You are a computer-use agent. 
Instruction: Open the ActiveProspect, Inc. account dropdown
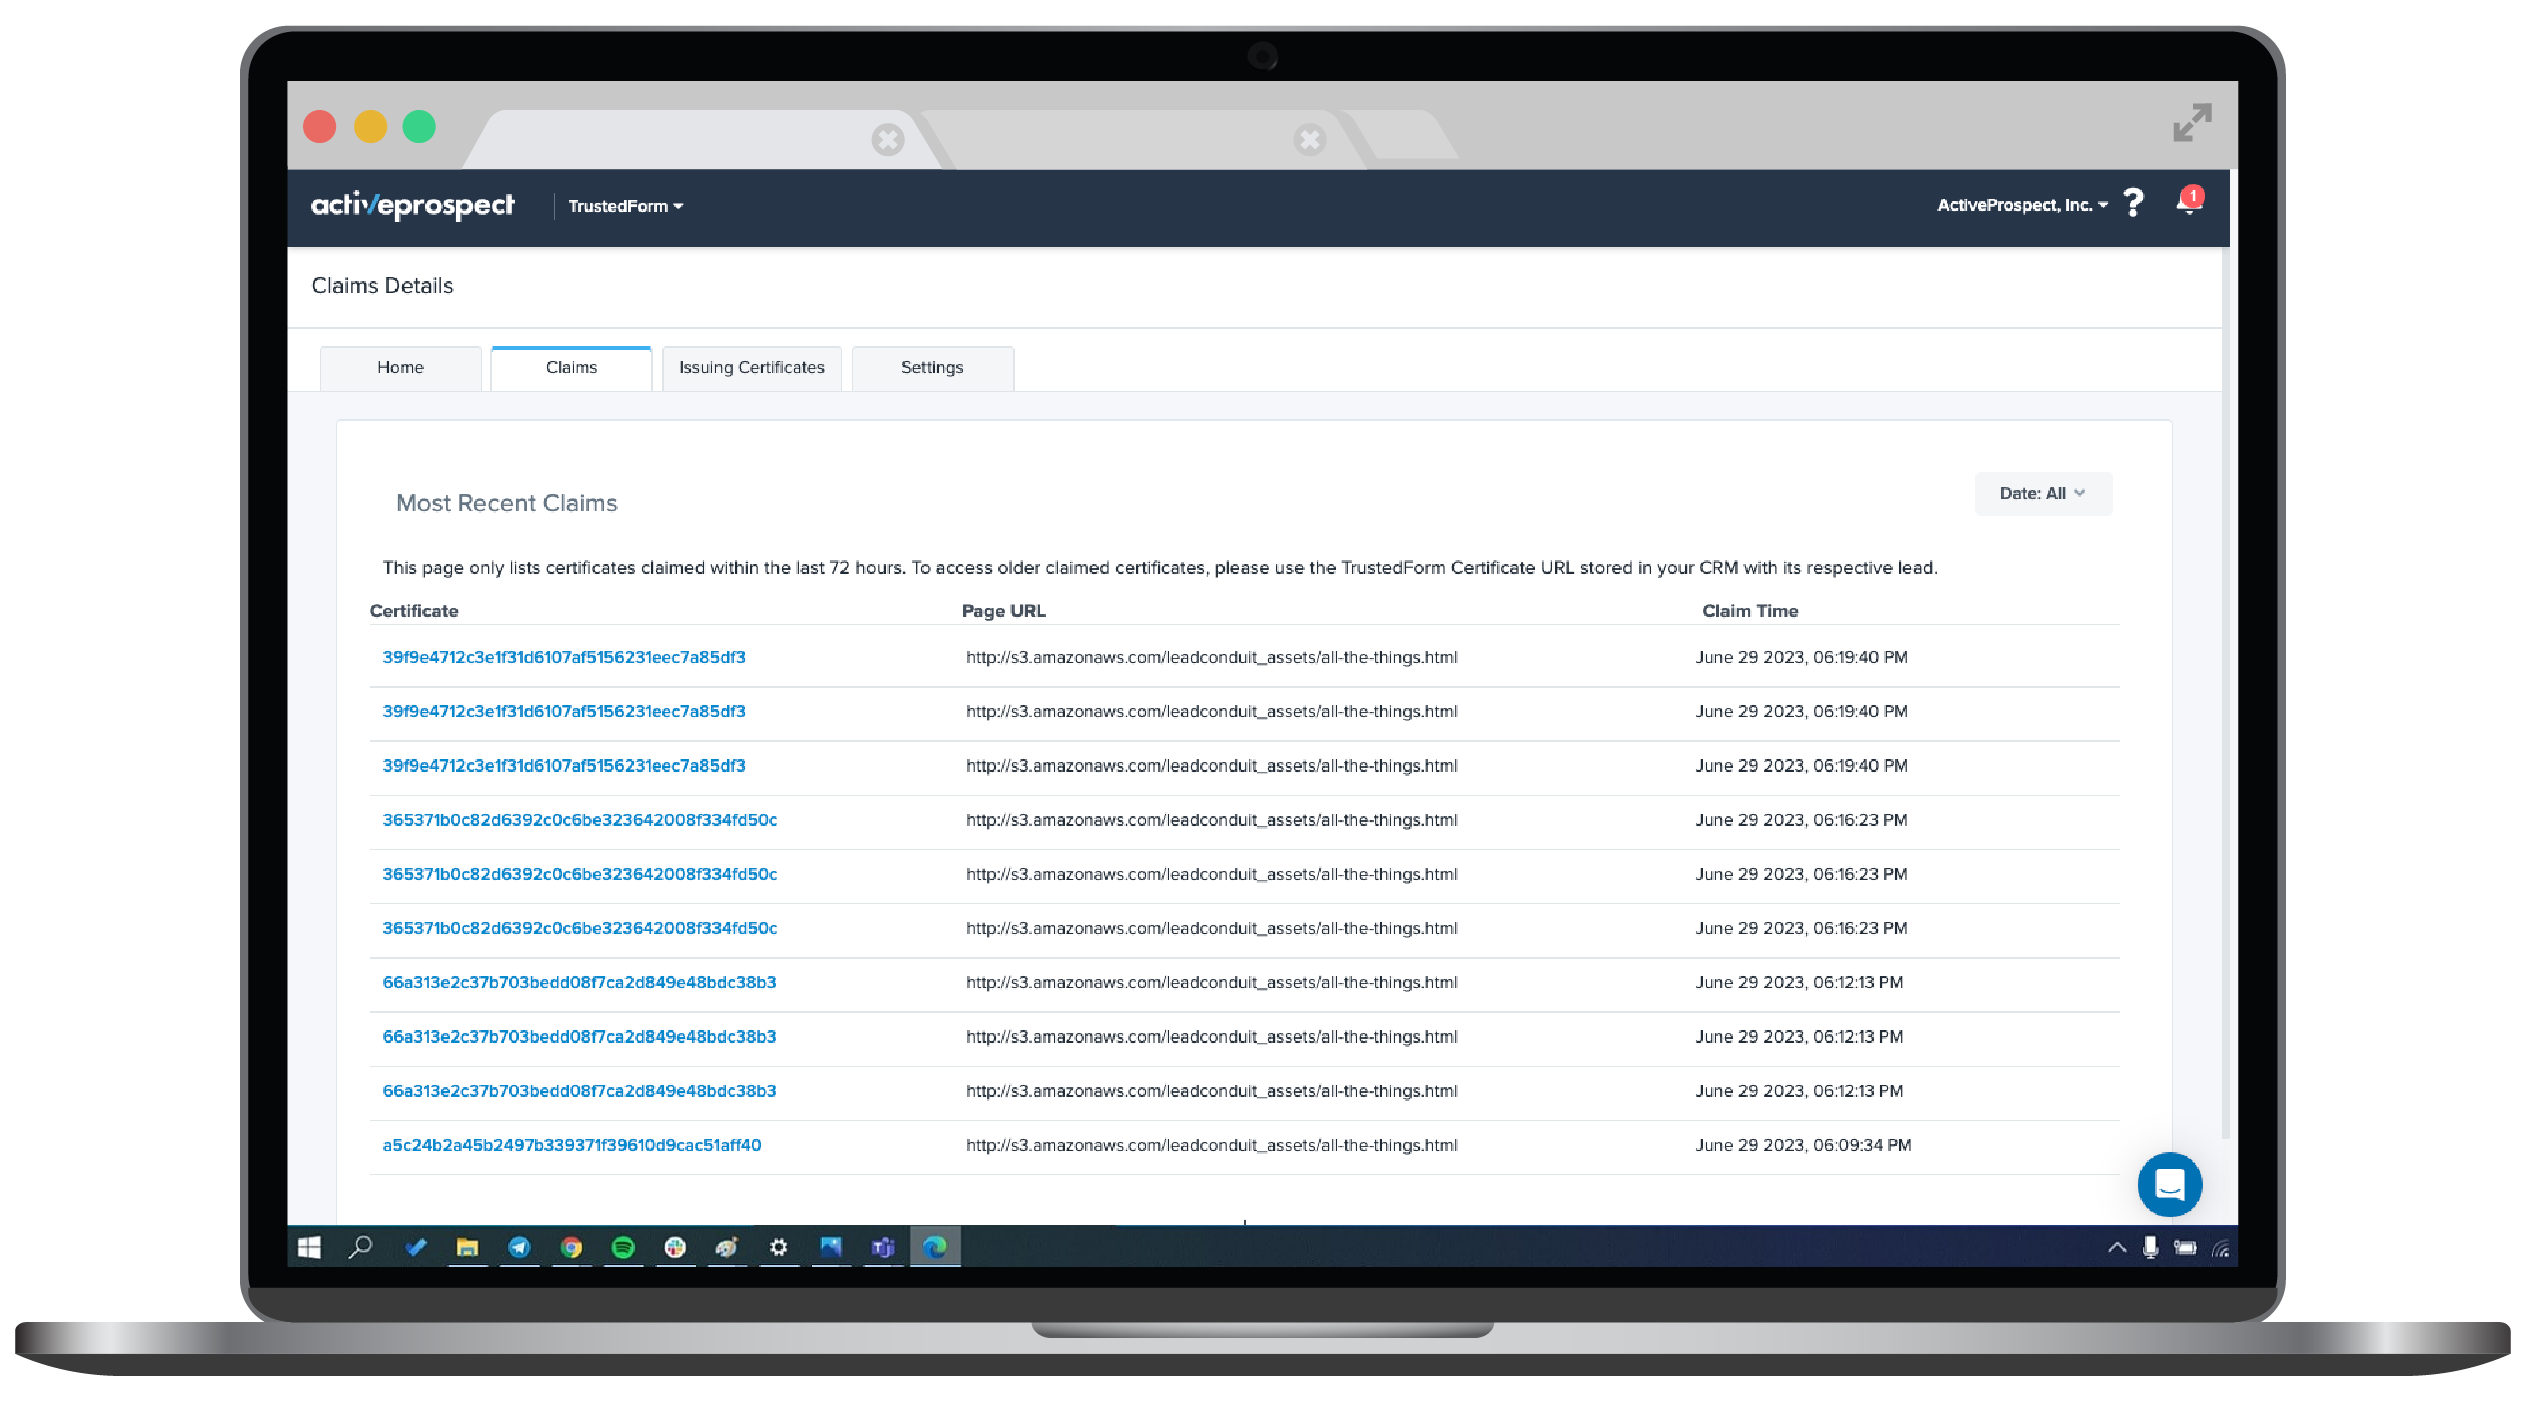[x=2021, y=205]
